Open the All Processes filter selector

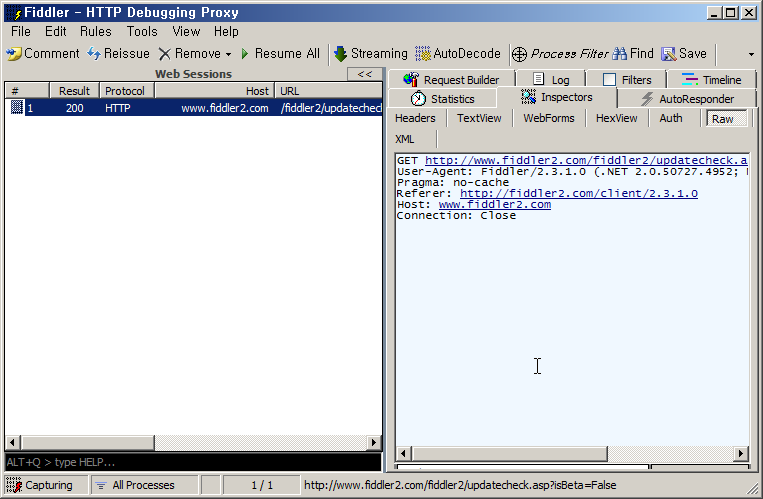[144, 485]
